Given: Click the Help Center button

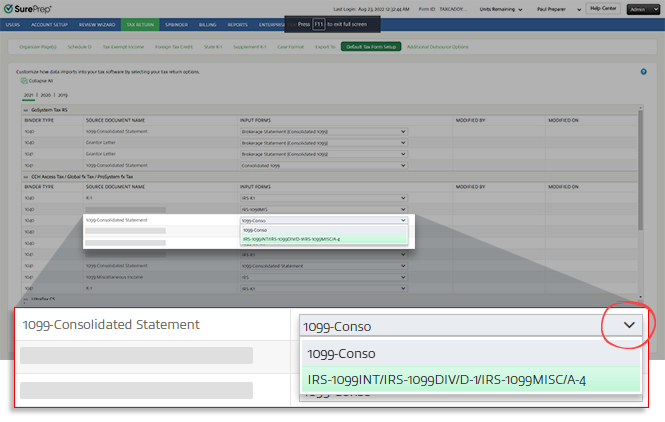Looking at the screenshot, I should coord(602,8).
